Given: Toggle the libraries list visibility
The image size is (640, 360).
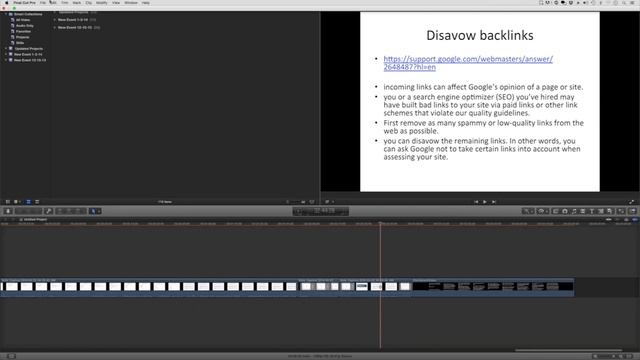Looking at the screenshot, I should tap(7, 202).
